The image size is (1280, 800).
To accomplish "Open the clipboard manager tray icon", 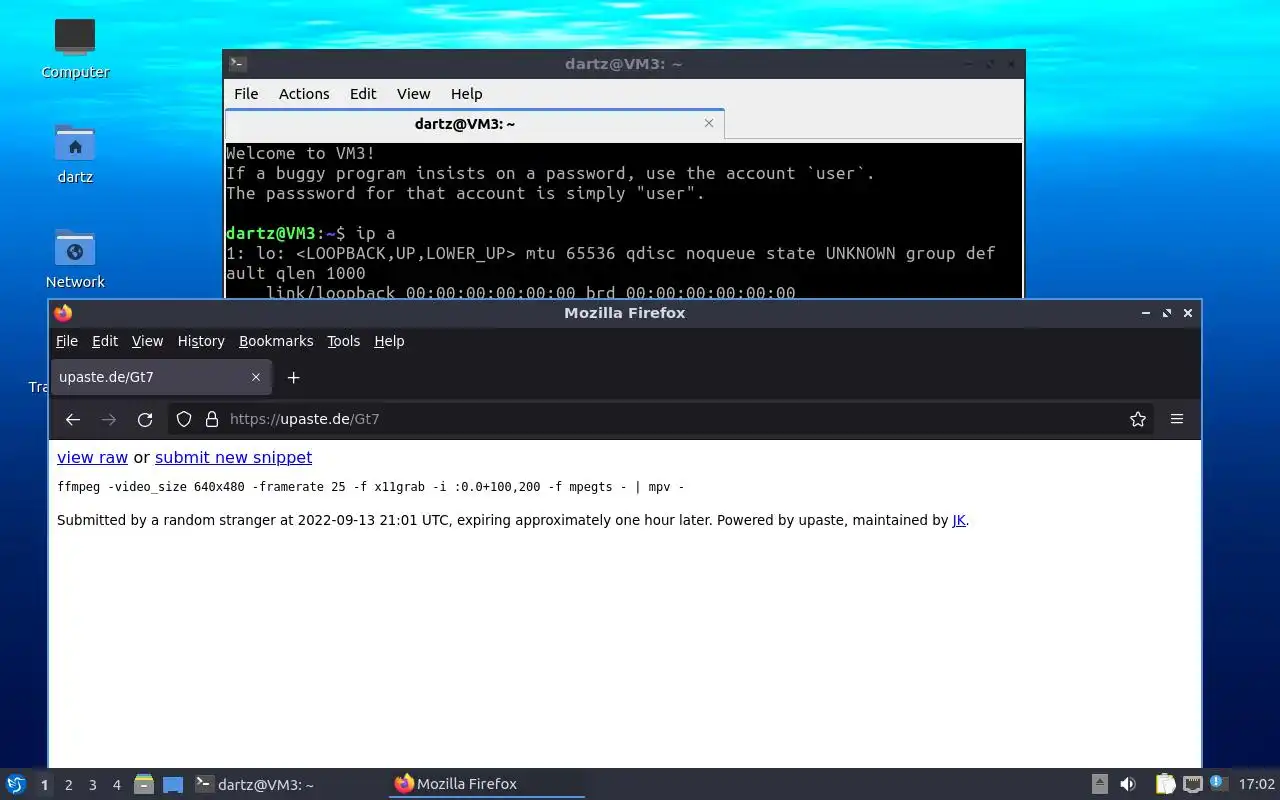I will 1165,784.
